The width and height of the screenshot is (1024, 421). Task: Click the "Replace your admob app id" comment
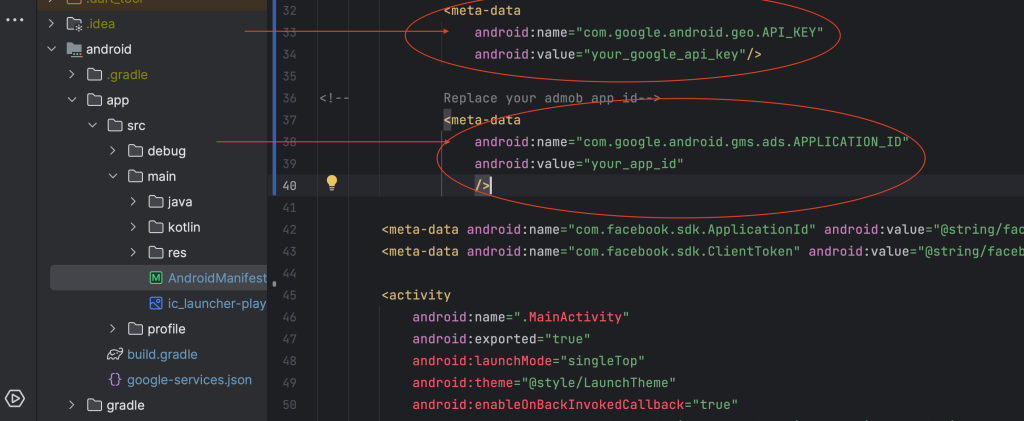coord(540,99)
